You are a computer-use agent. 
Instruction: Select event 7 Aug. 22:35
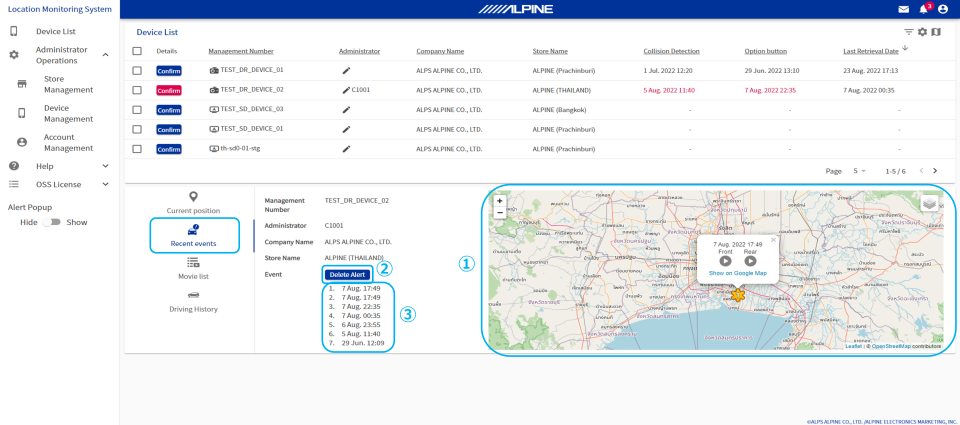pos(361,306)
